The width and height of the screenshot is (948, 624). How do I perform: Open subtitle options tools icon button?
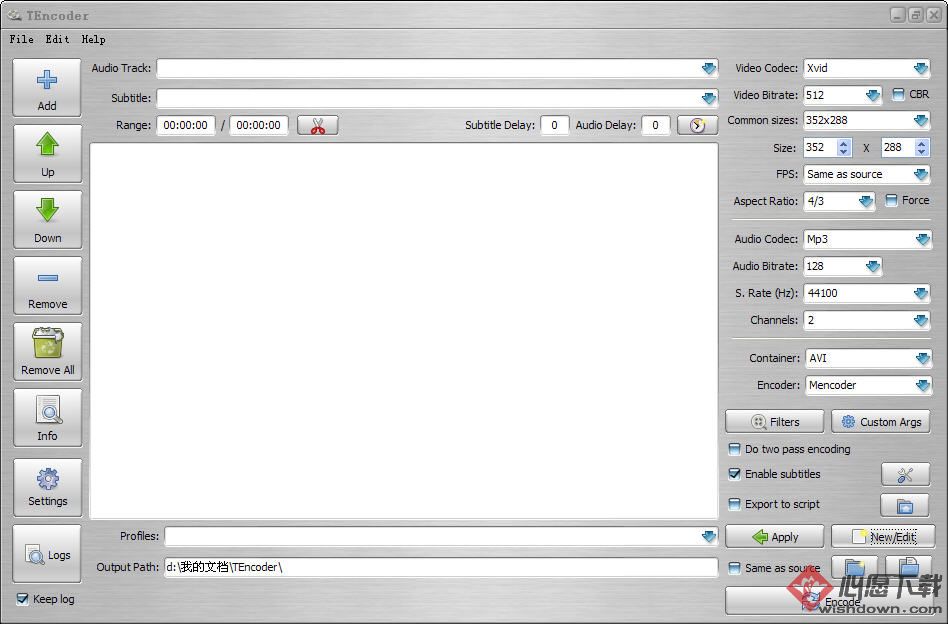pos(905,475)
